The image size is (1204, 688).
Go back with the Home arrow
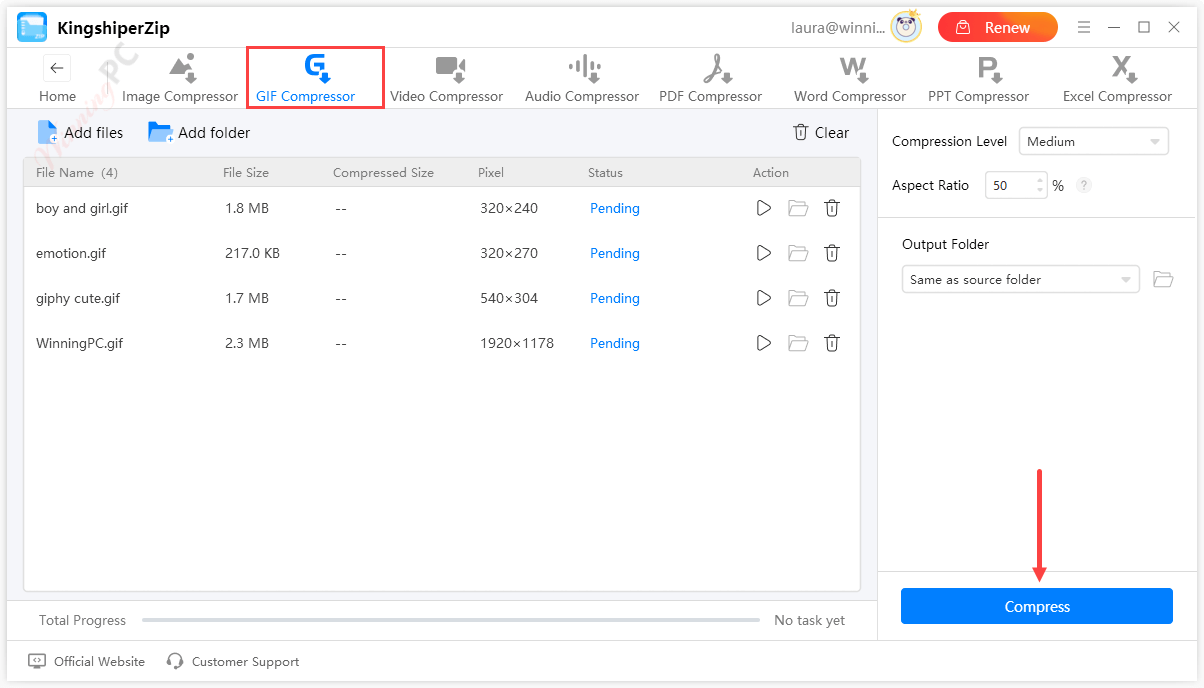[x=57, y=68]
